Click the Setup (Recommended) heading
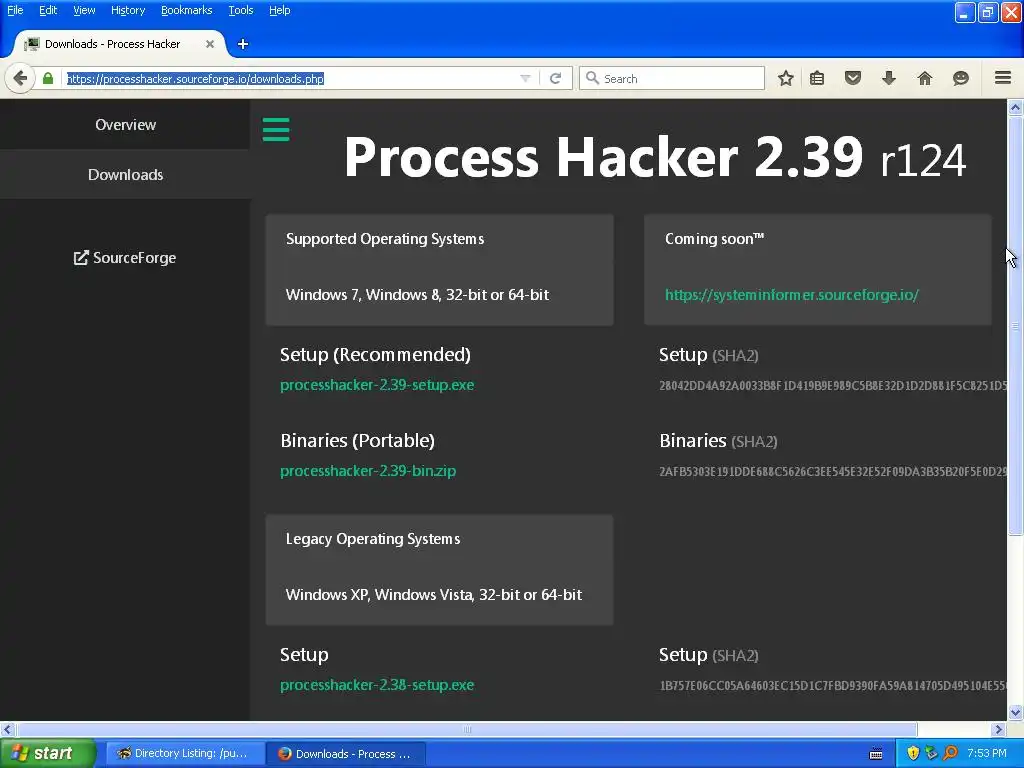This screenshot has height=768, width=1024. (376, 355)
